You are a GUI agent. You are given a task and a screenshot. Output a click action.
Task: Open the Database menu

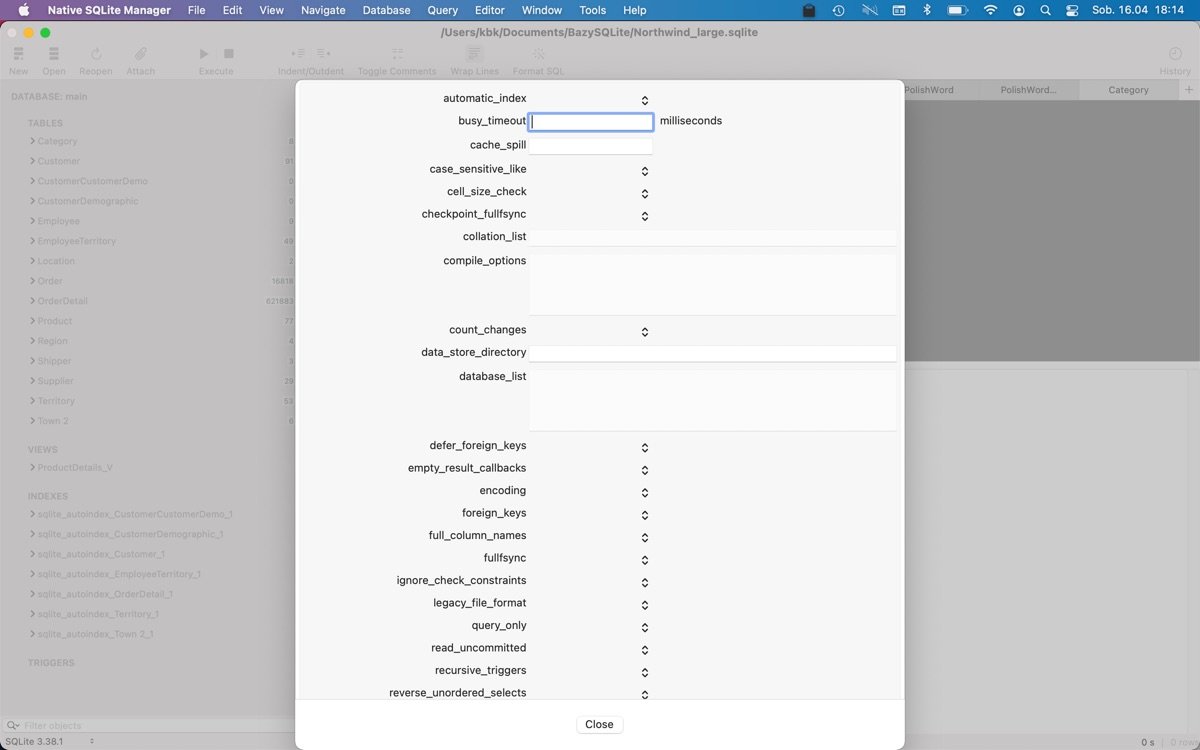386,10
